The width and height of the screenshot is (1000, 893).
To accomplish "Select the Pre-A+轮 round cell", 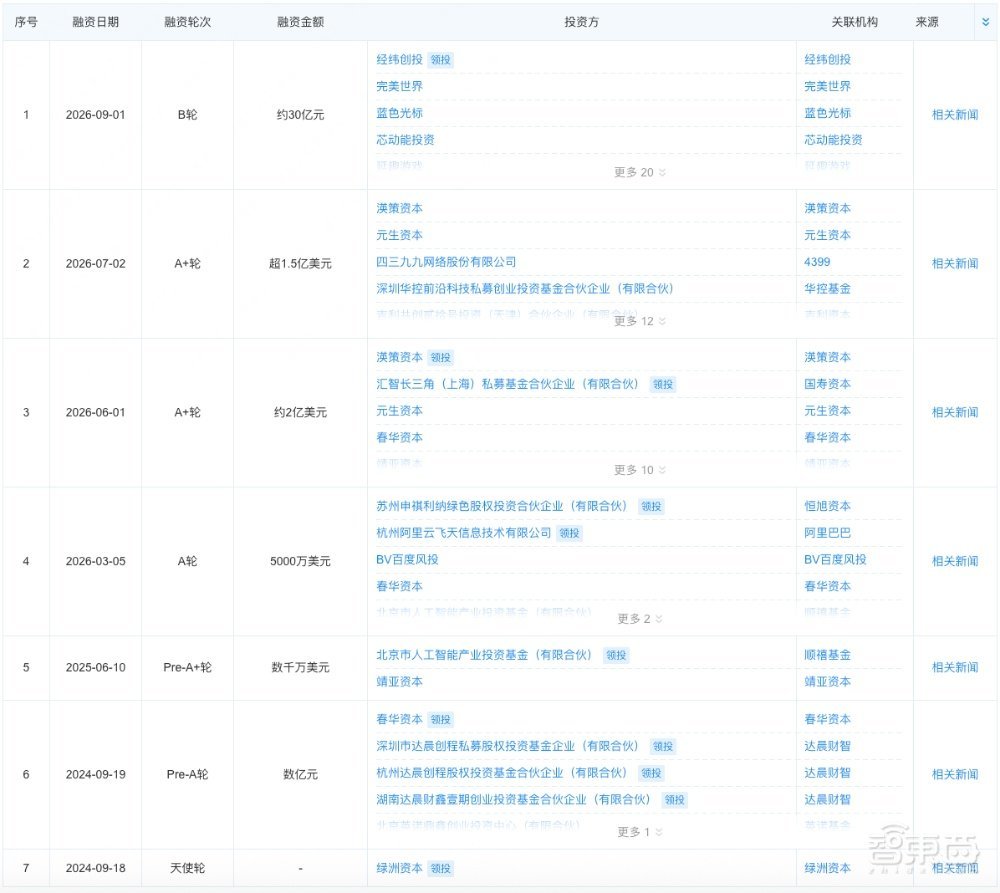I will click(x=188, y=667).
